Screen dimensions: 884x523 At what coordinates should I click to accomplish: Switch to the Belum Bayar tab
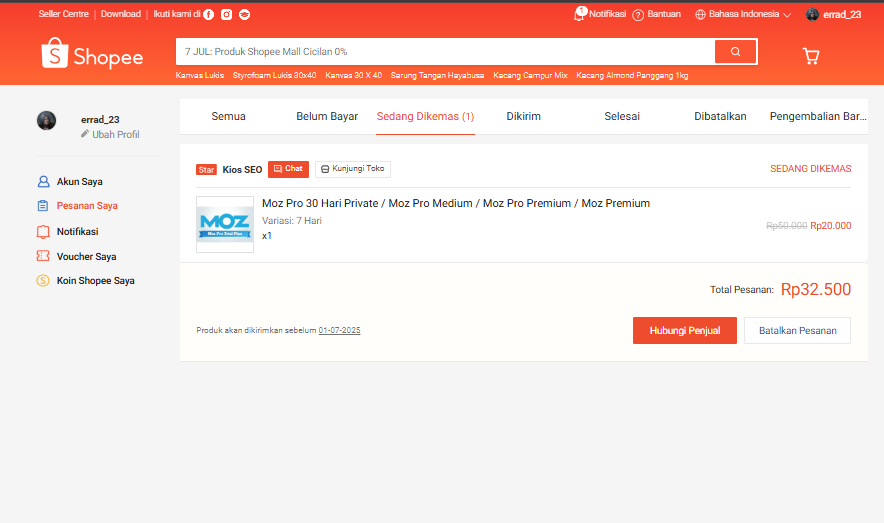(327, 116)
